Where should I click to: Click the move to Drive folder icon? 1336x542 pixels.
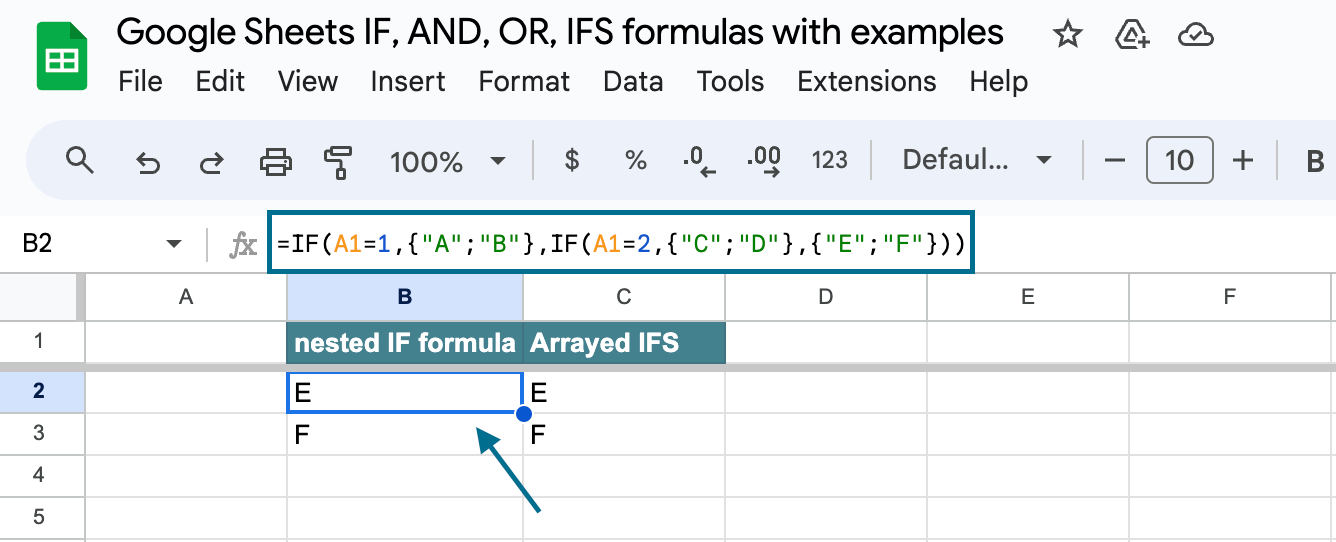[1131, 36]
